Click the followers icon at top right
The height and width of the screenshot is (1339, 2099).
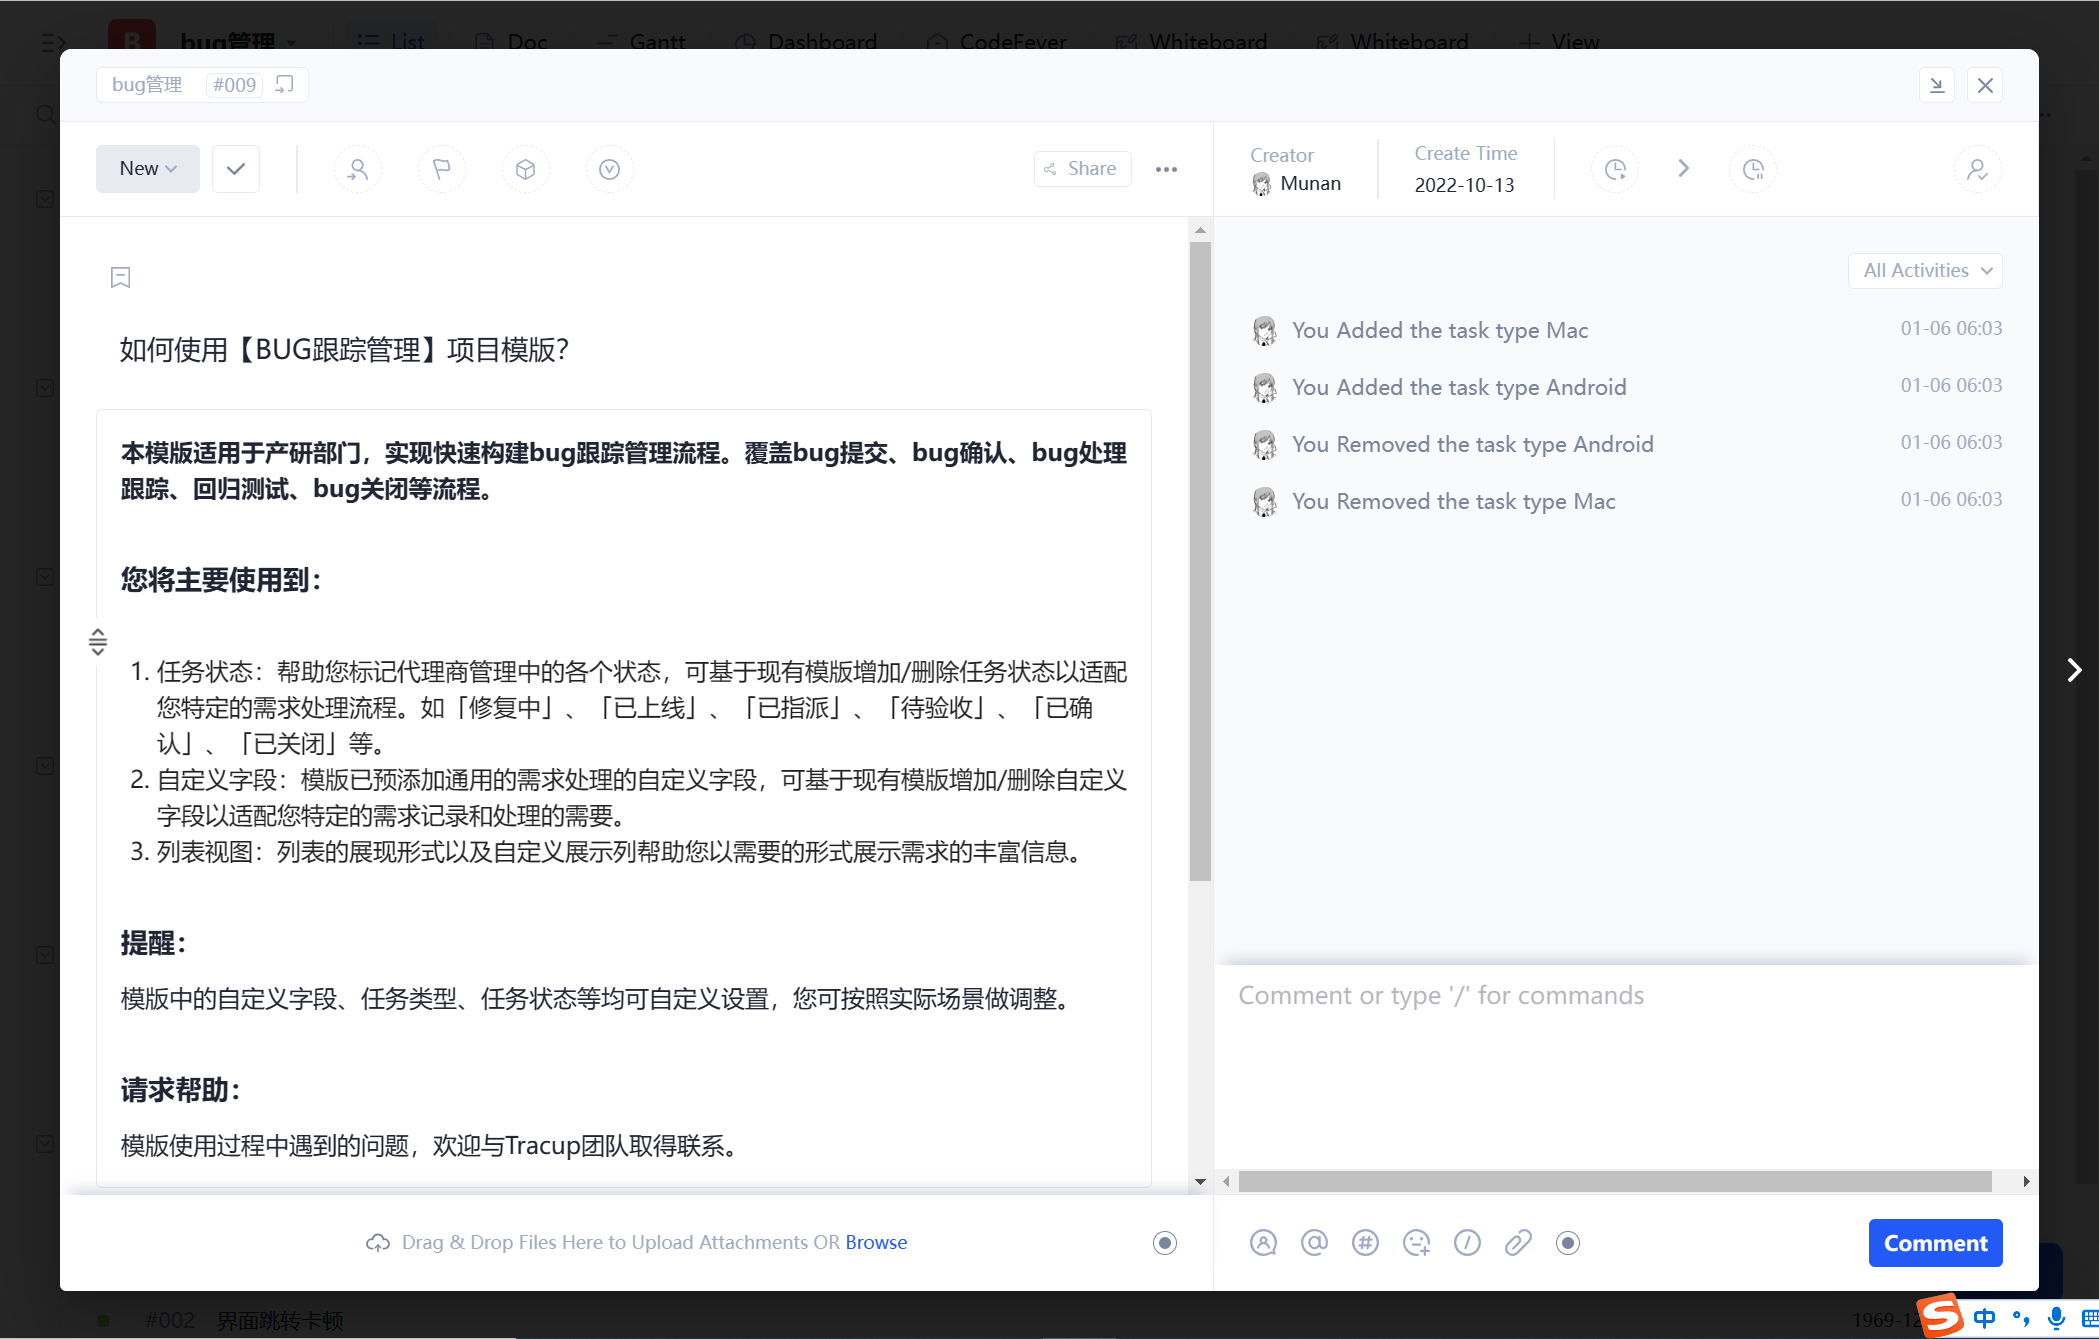click(x=1977, y=169)
